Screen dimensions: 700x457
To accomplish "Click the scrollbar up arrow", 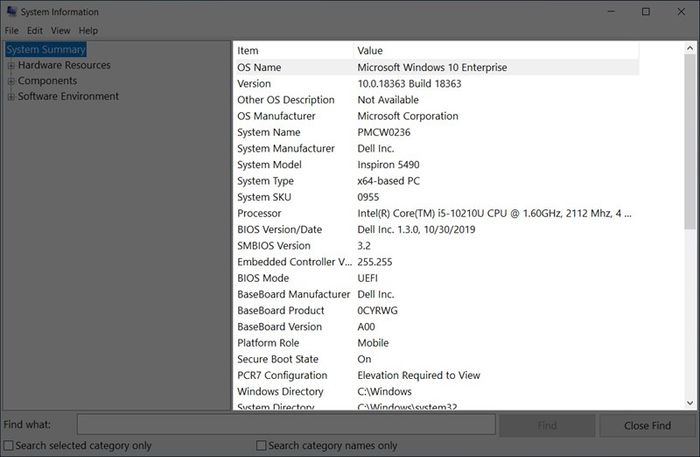I will 690,48.
